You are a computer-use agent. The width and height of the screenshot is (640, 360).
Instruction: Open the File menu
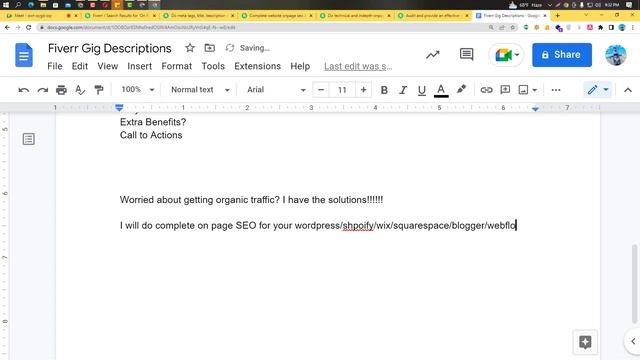[55, 66]
